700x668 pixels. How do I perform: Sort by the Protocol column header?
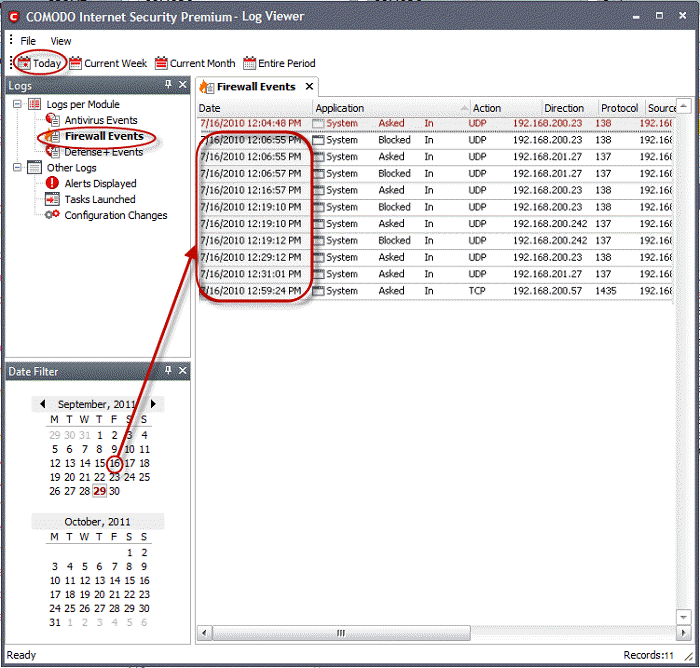[x=622, y=108]
